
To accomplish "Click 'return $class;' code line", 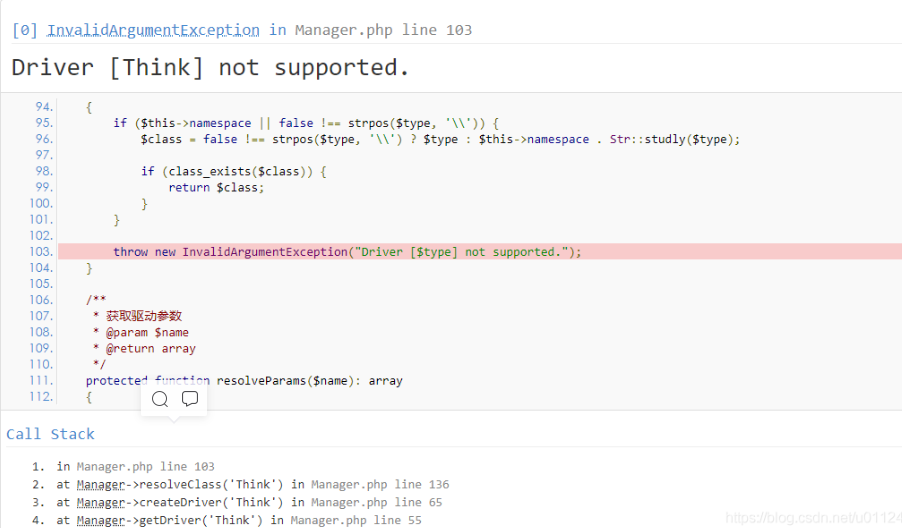I will tap(216, 188).
